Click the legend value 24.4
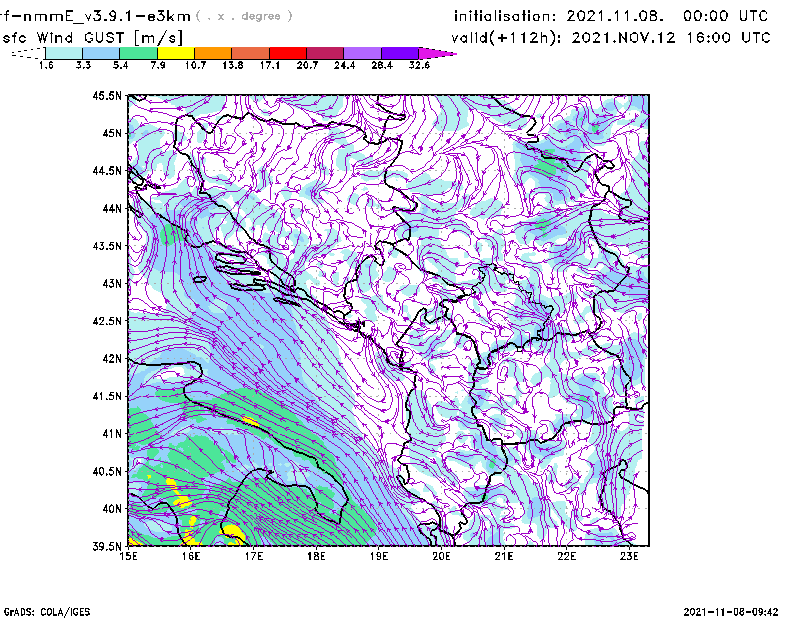 point(344,65)
